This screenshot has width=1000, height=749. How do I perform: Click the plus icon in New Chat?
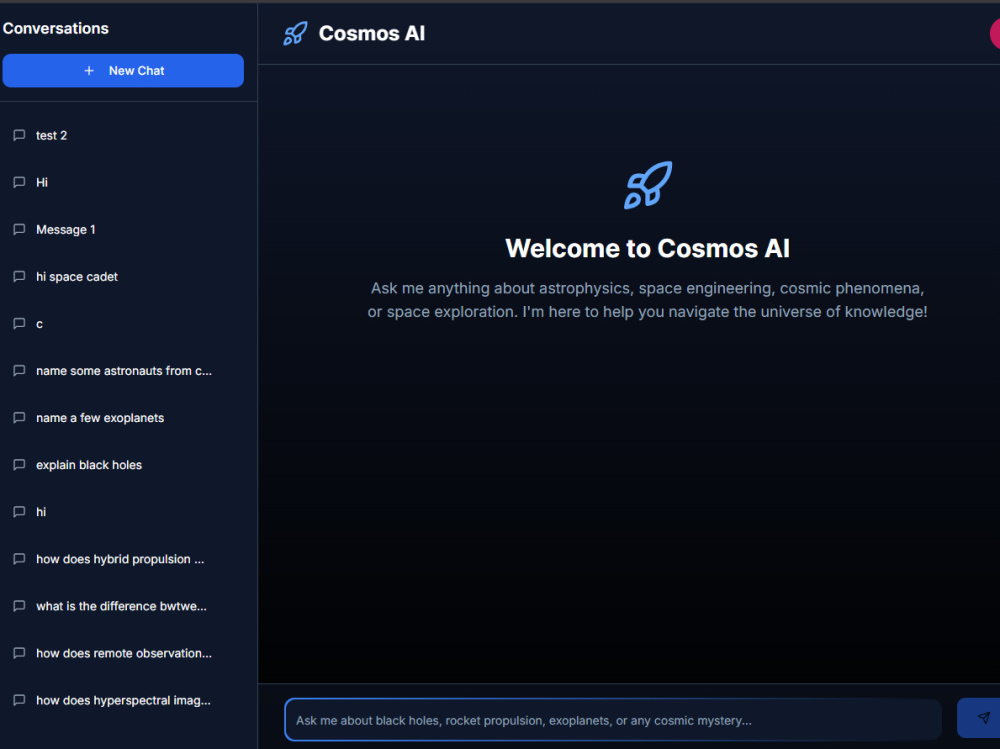(89, 71)
